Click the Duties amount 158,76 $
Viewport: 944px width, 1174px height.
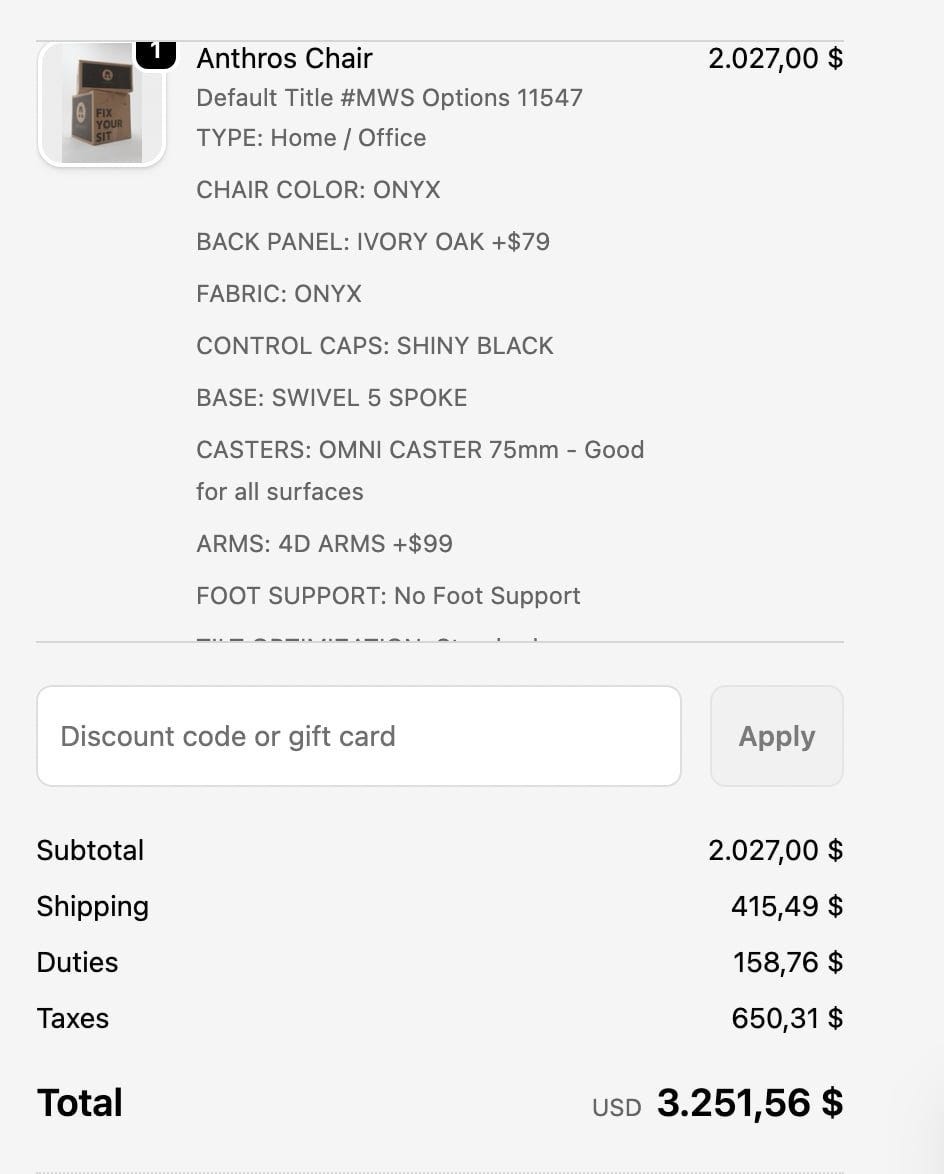pos(788,962)
